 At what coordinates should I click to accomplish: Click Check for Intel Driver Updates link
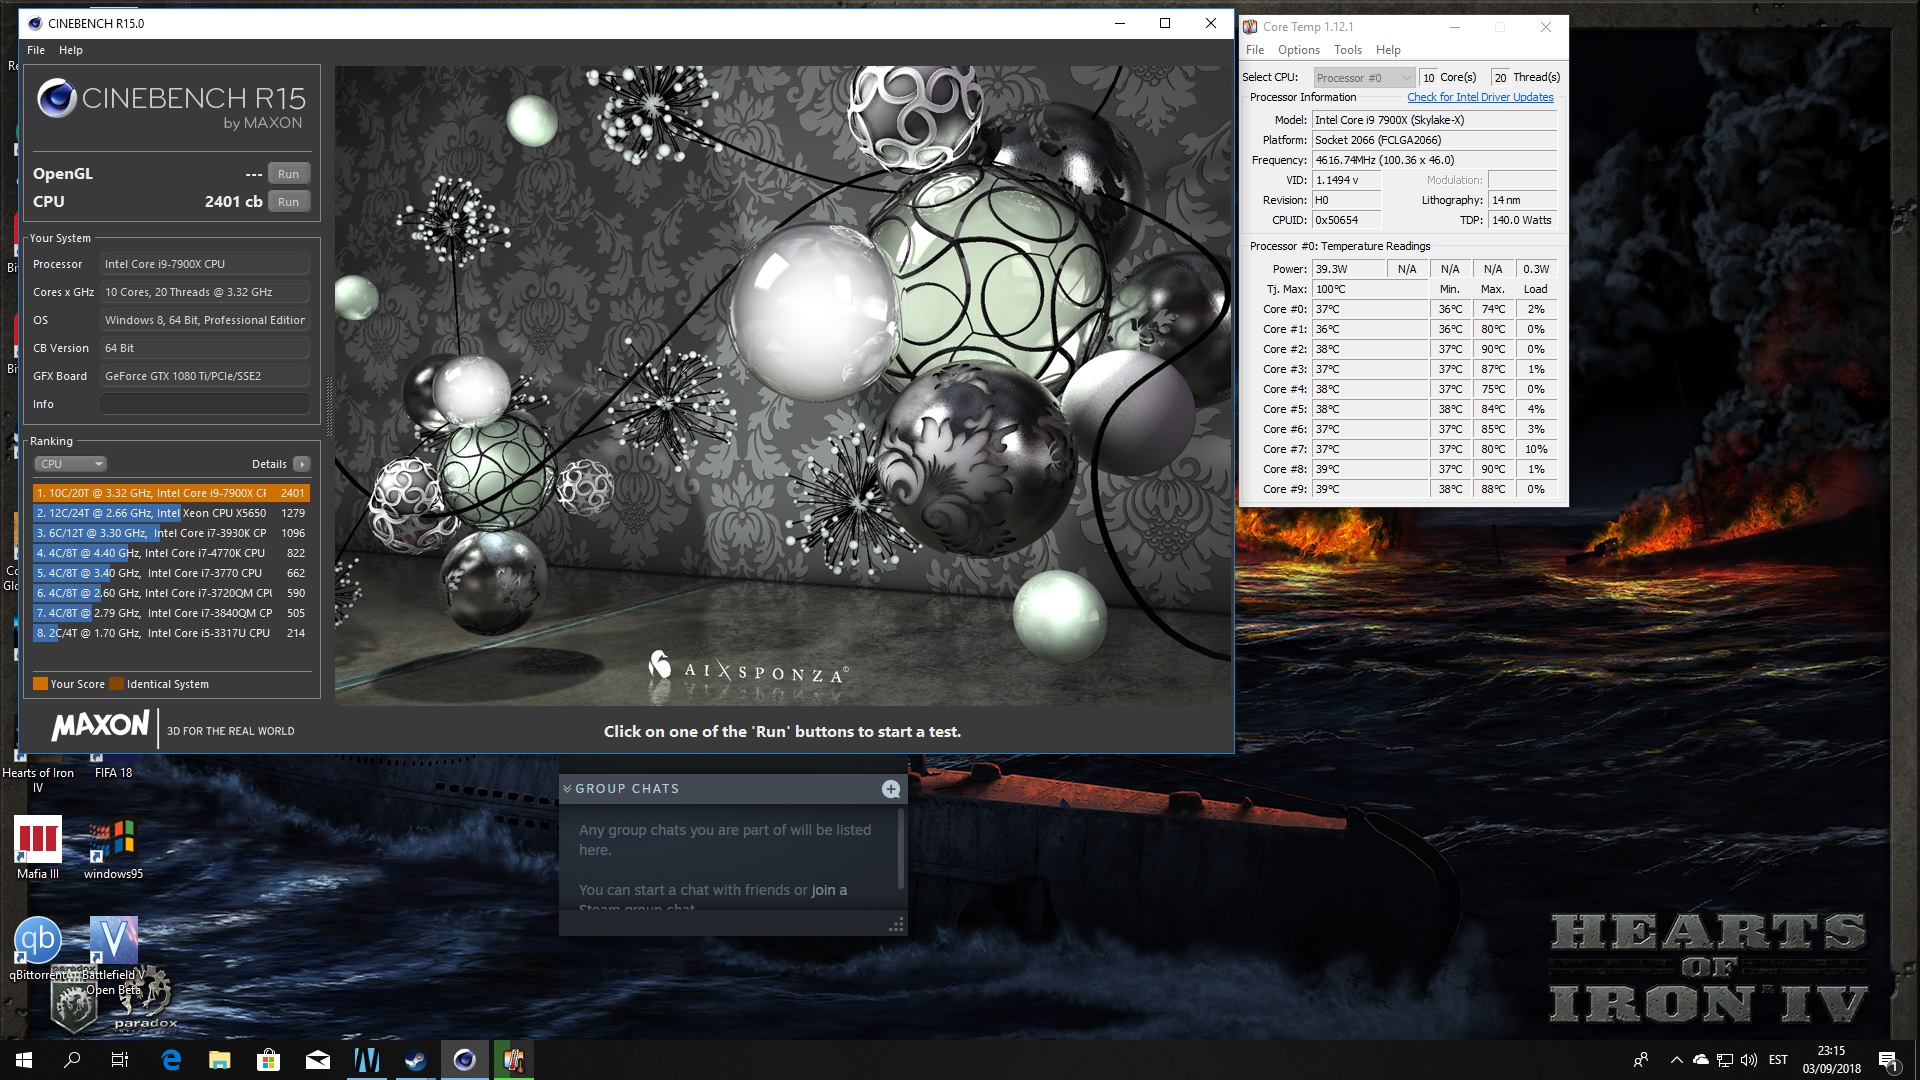1480,97
